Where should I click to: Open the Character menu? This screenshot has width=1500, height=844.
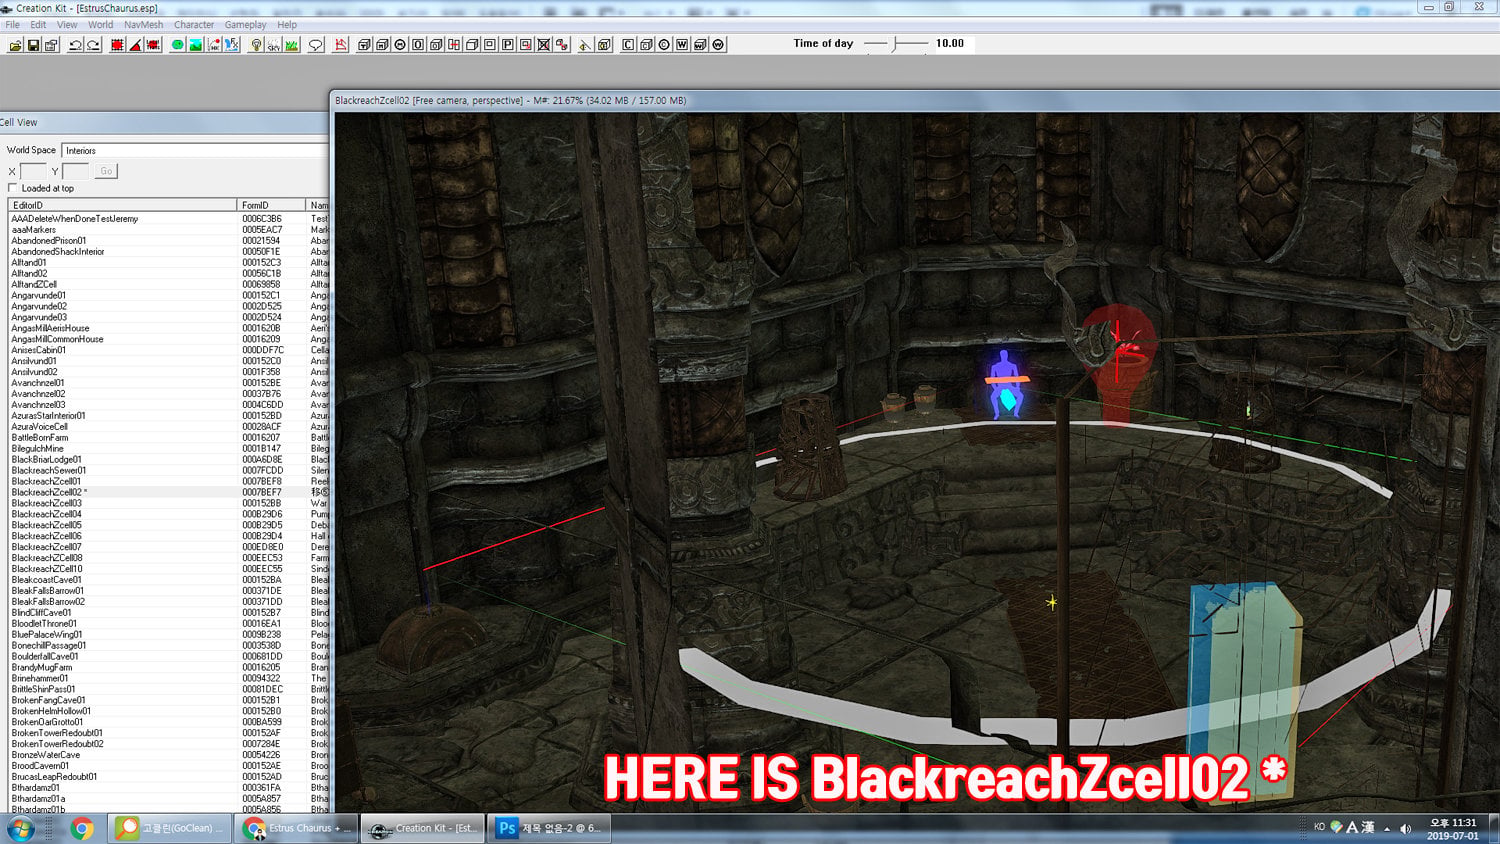click(x=194, y=25)
